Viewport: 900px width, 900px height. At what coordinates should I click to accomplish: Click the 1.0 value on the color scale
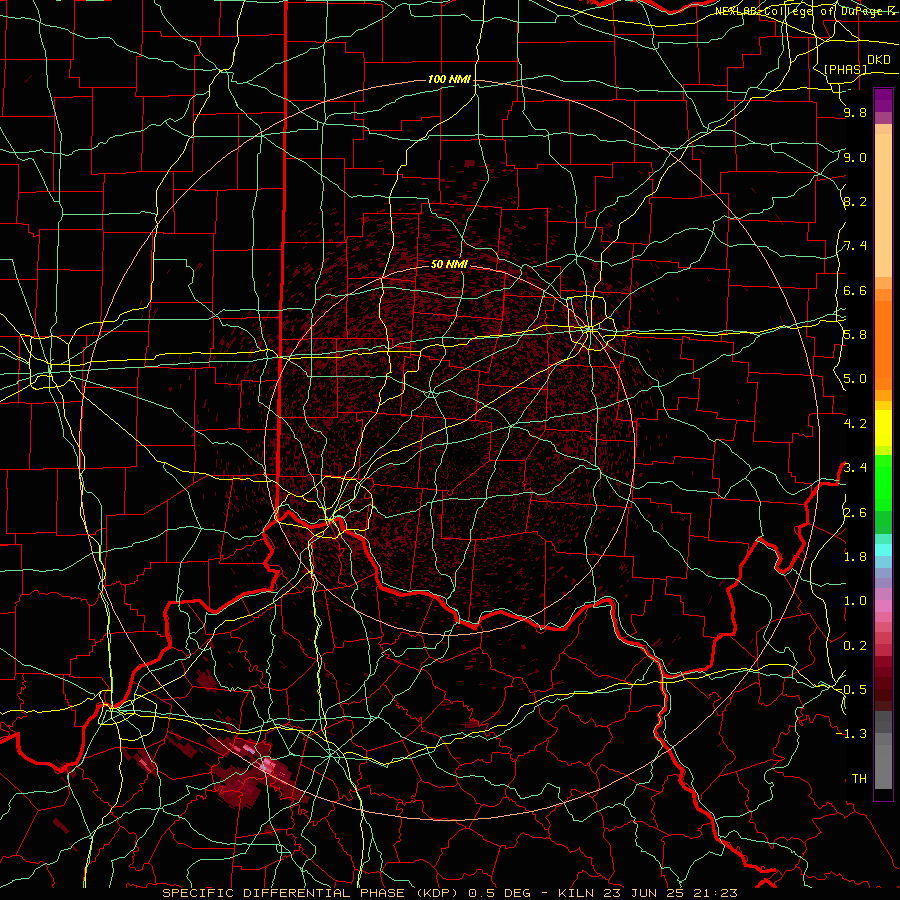coord(855,601)
